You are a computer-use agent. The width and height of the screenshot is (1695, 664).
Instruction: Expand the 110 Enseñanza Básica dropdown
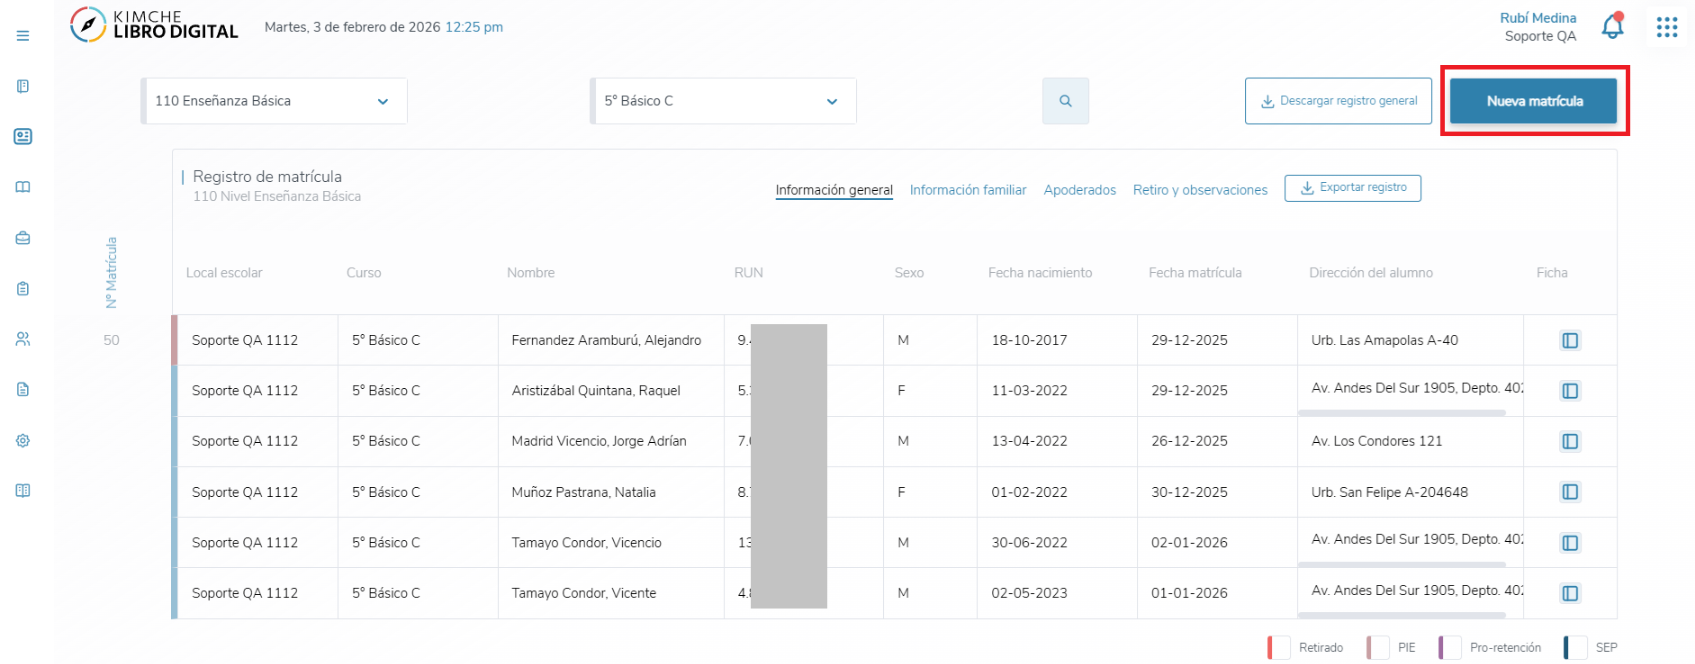tap(274, 101)
